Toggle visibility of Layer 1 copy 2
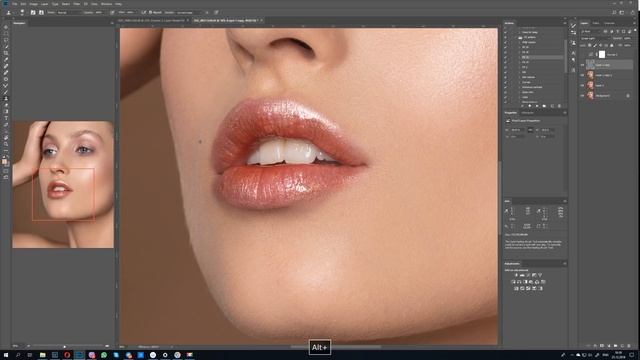Screen dimensions: 640x360 tap(582, 75)
